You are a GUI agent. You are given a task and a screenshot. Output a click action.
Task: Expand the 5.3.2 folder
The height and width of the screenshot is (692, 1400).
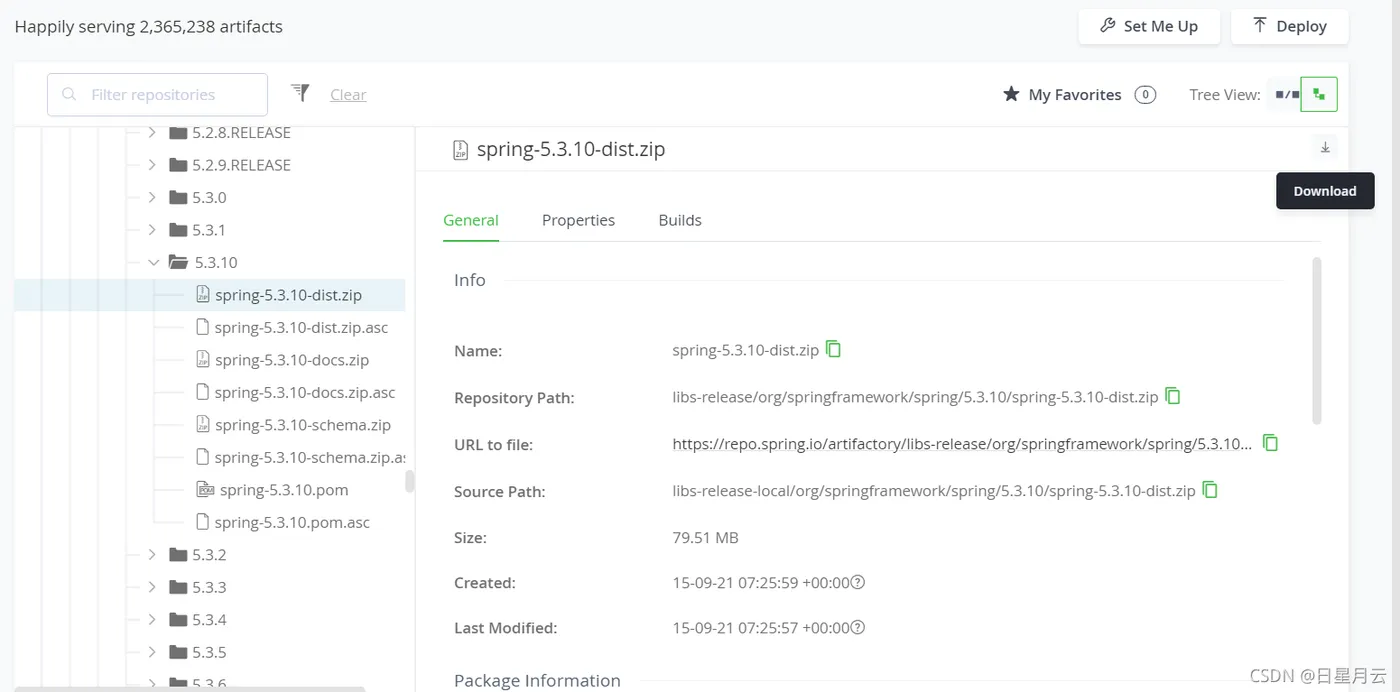point(152,554)
